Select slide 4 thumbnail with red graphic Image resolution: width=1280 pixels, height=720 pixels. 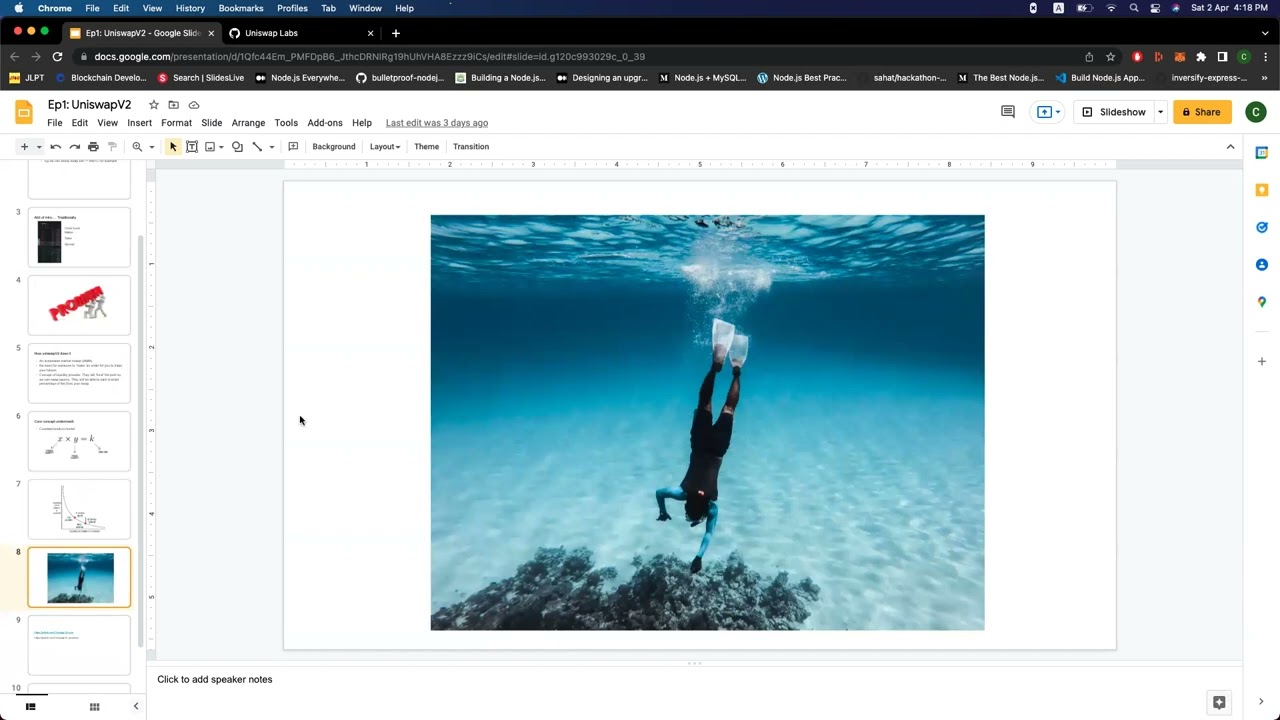click(79, 305)
